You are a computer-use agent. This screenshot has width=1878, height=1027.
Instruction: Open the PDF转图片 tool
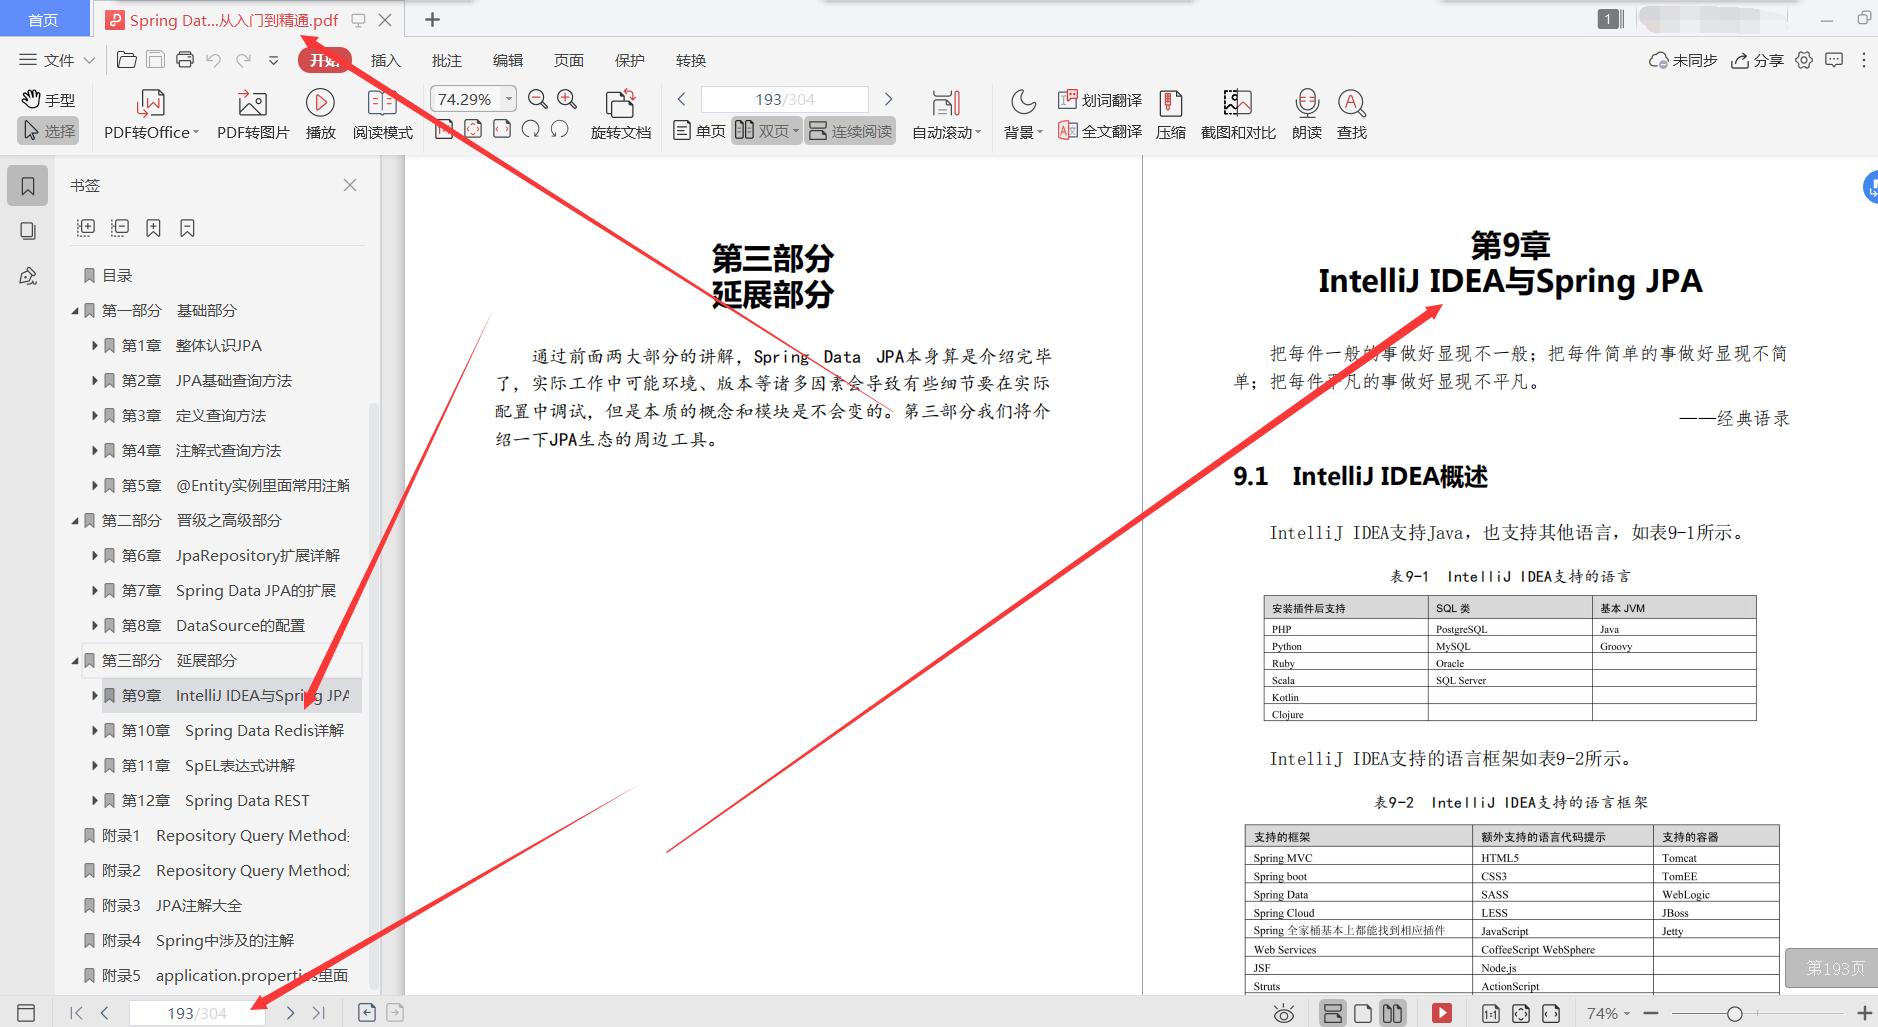pos(252,103)
